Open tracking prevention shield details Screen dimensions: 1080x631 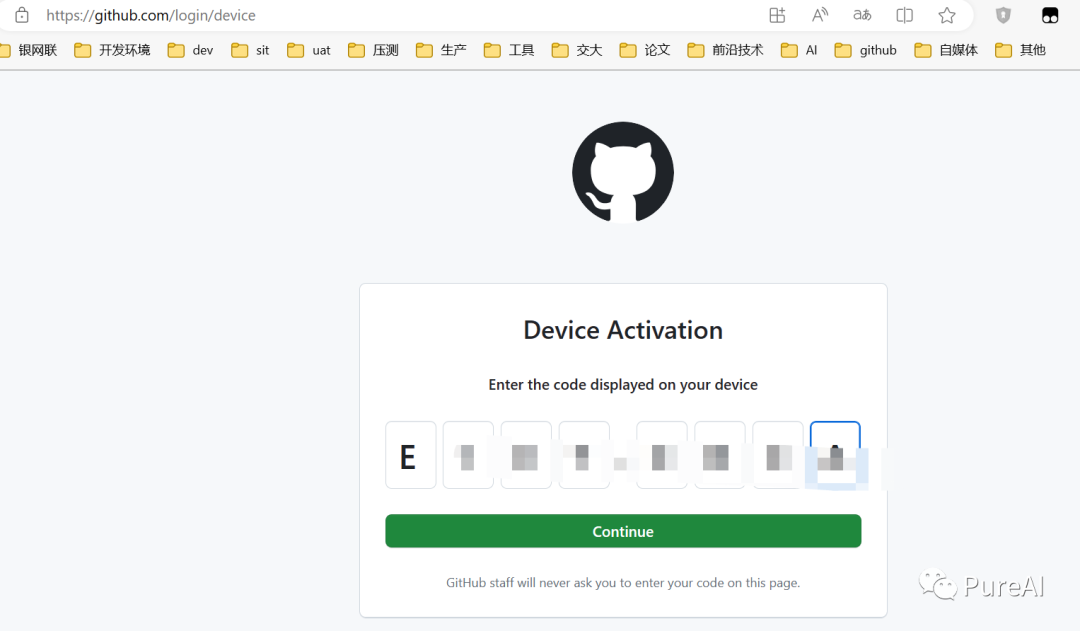pos(1003,15)
